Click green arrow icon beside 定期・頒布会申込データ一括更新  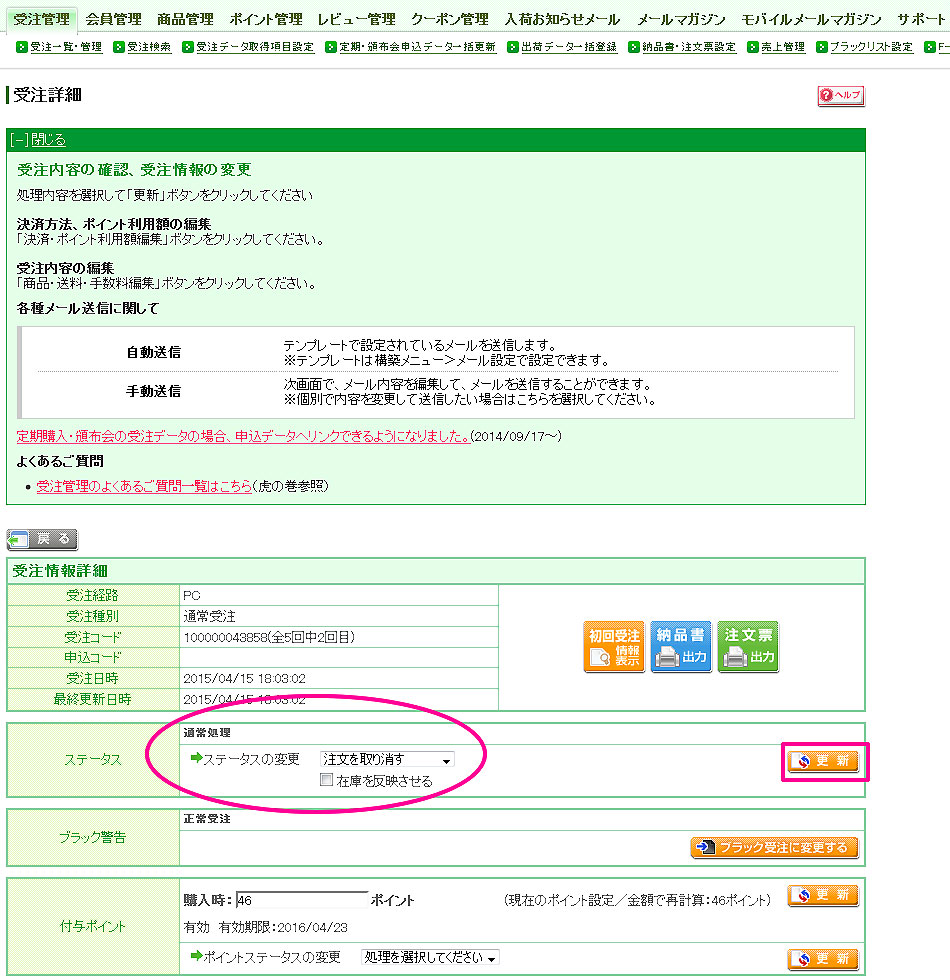pyautogui.click(x=331, y=47)
